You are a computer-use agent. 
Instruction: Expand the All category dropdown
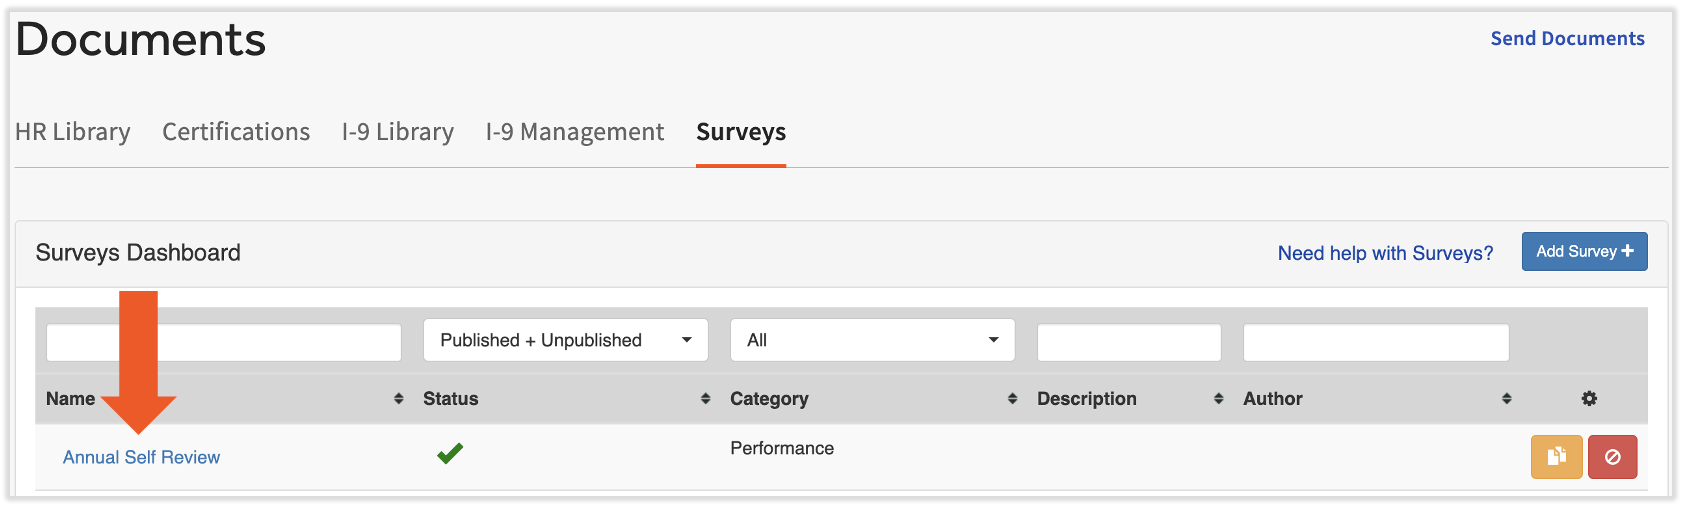tap(872, 340)
